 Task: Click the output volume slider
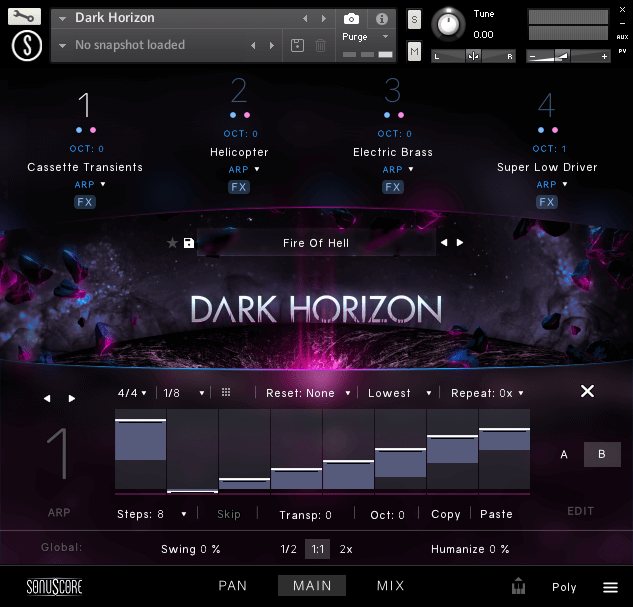pyautogui.click(x=568, y=56)
